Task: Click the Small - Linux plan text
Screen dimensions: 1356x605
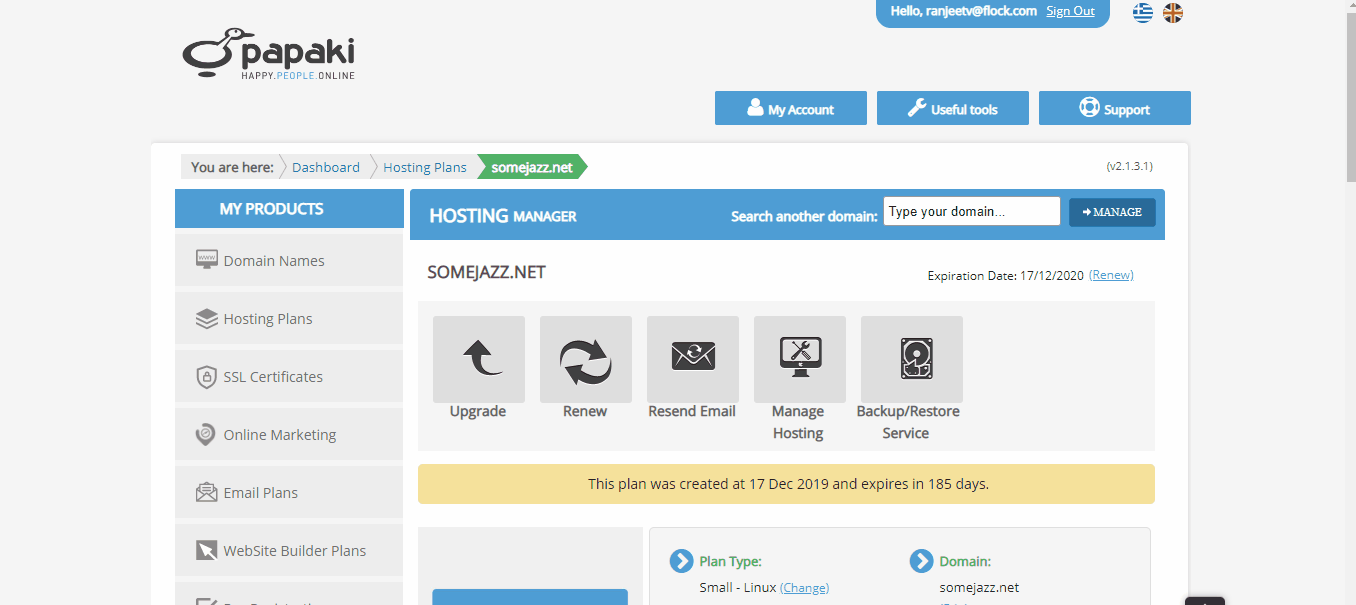Action: click(x=738, y=588)
